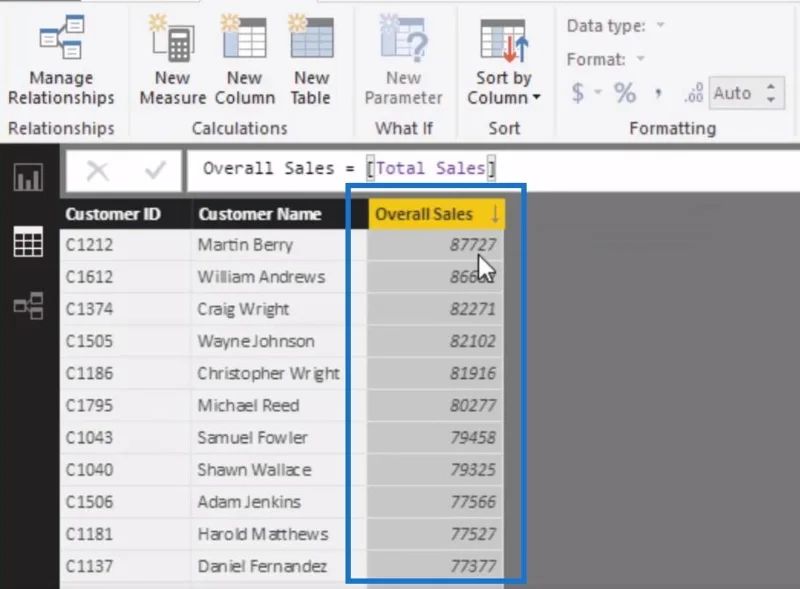Select sales value 79325
Screen dimensions: 800x589
(x=436, y=470)
